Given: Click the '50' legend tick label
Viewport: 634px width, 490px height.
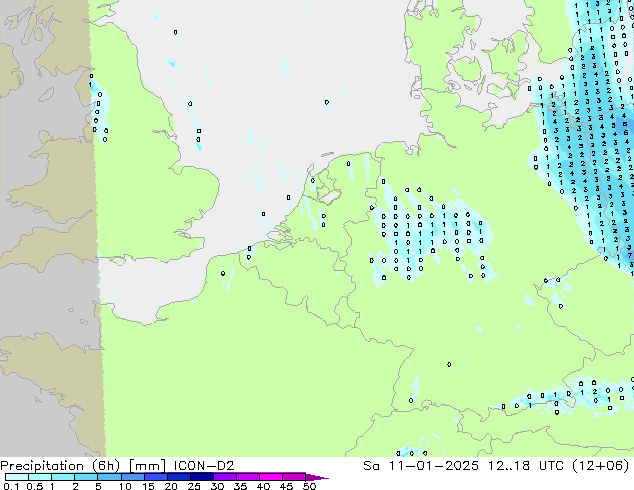Looking at the screenshot, I should [x=309, y=486].
